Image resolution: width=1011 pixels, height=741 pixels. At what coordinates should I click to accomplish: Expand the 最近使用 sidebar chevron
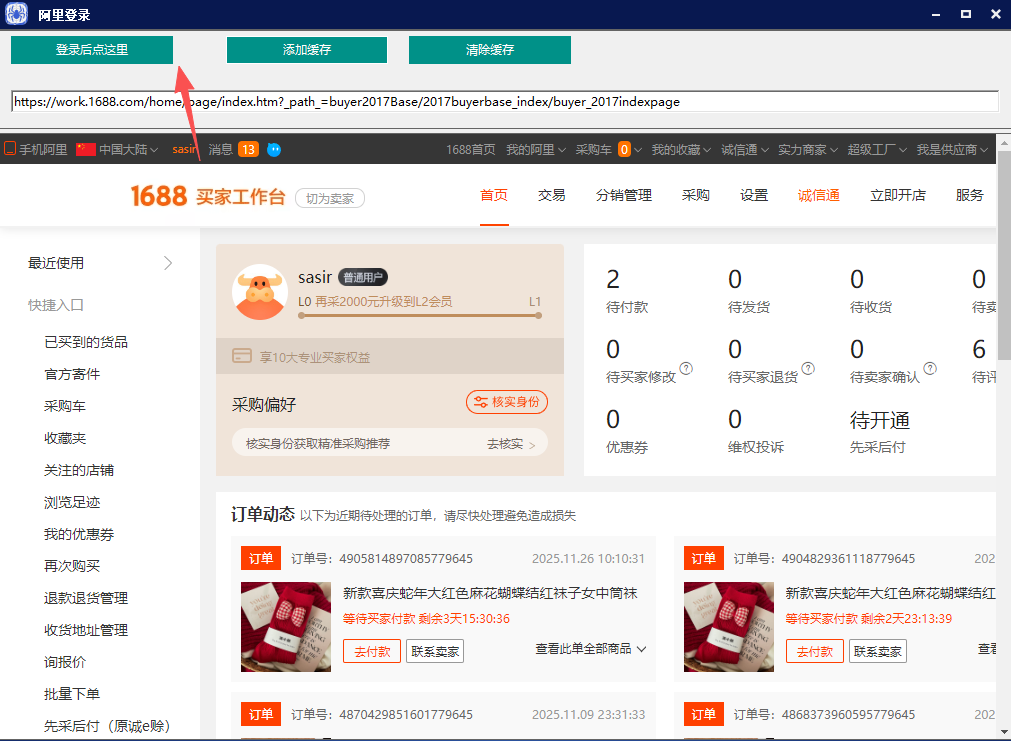click(x=167, y=263)
